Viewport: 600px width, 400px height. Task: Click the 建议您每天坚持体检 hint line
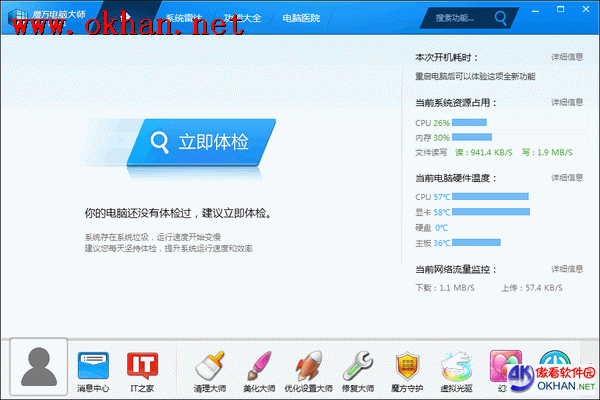(x=168, y=248)
